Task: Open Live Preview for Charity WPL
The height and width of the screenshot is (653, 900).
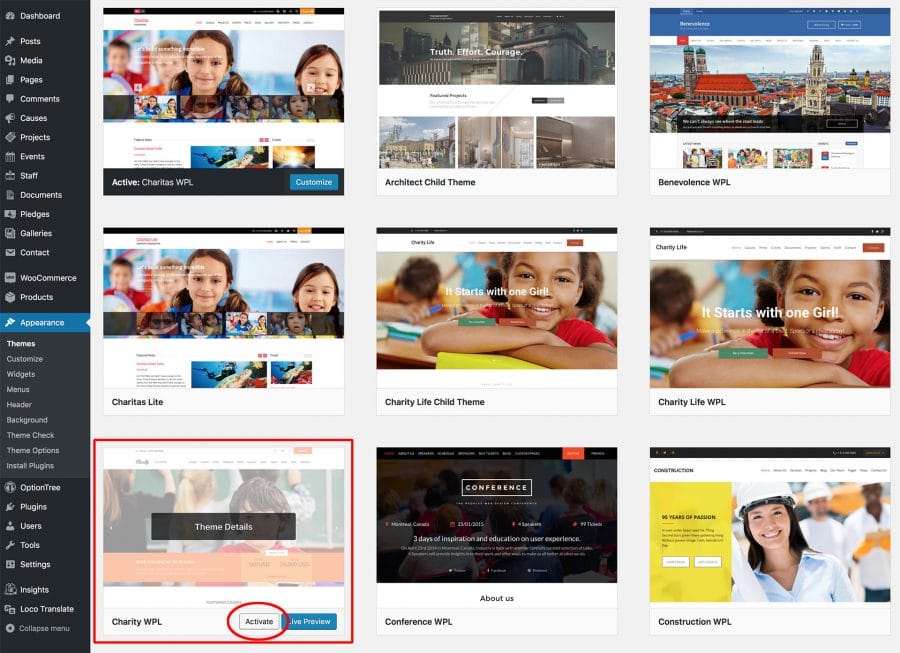Action: (310, 622)
